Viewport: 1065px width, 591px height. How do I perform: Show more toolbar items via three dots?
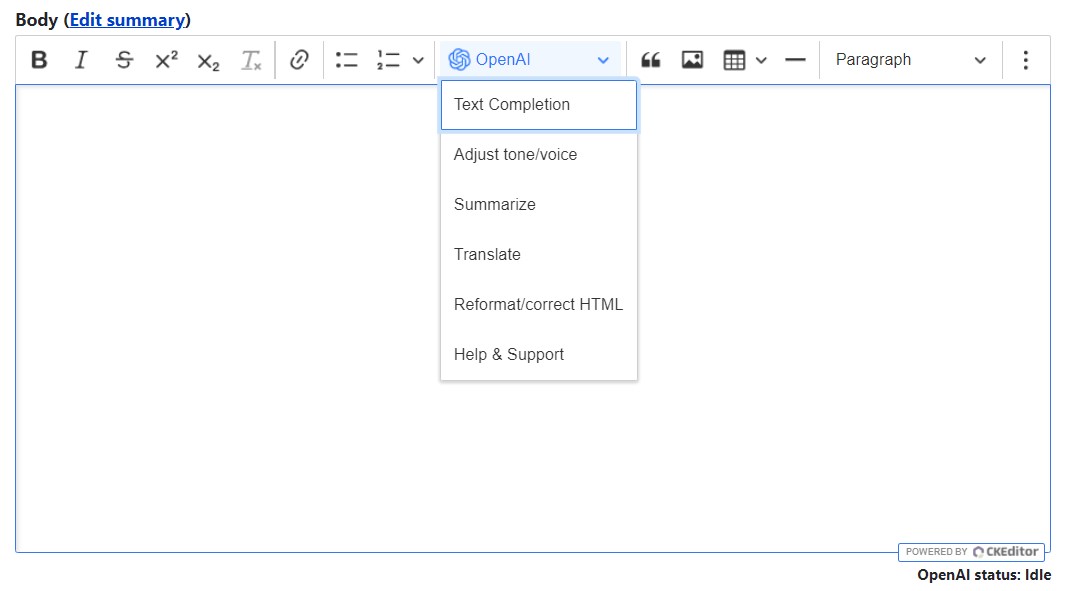[x=1026, y=60]
